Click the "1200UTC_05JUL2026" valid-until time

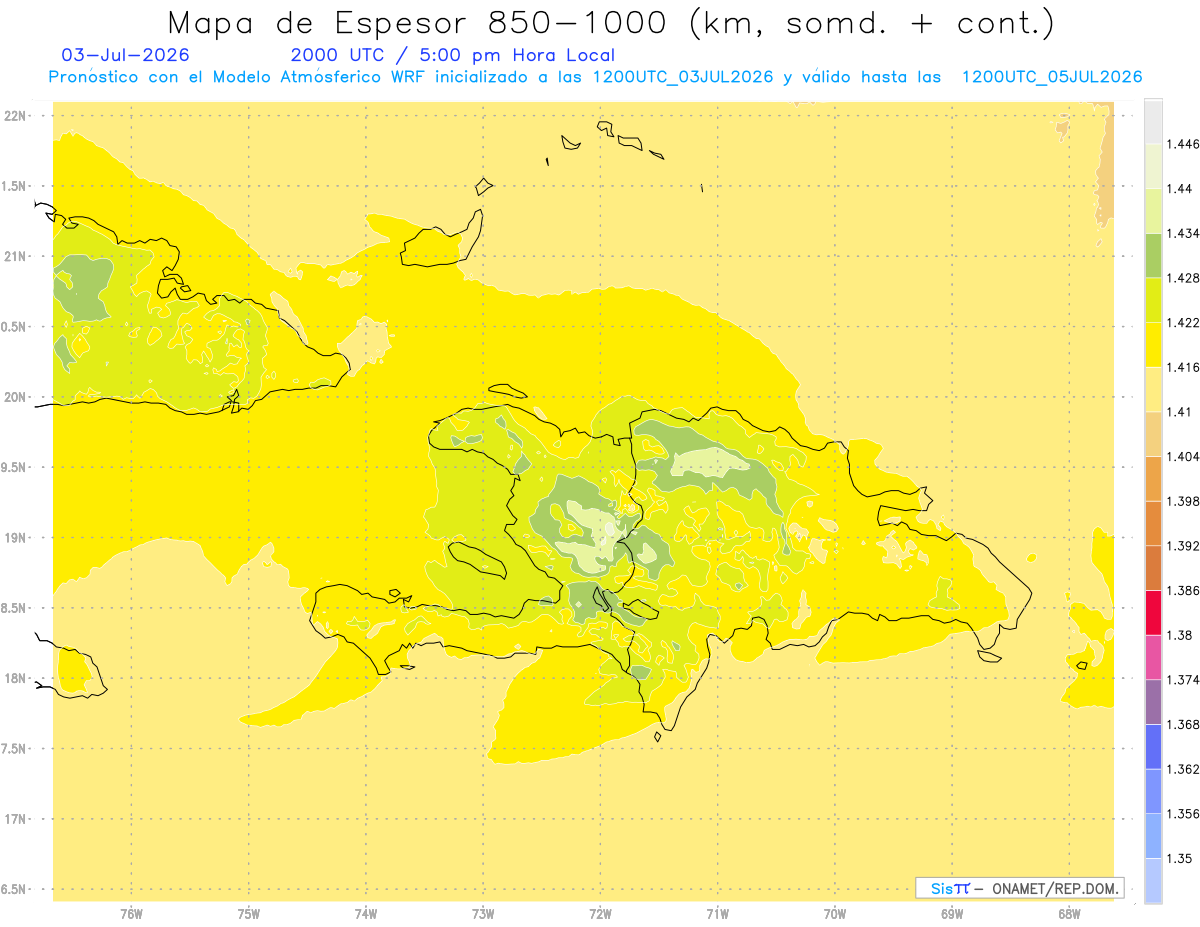click(x=1052, y=77)
